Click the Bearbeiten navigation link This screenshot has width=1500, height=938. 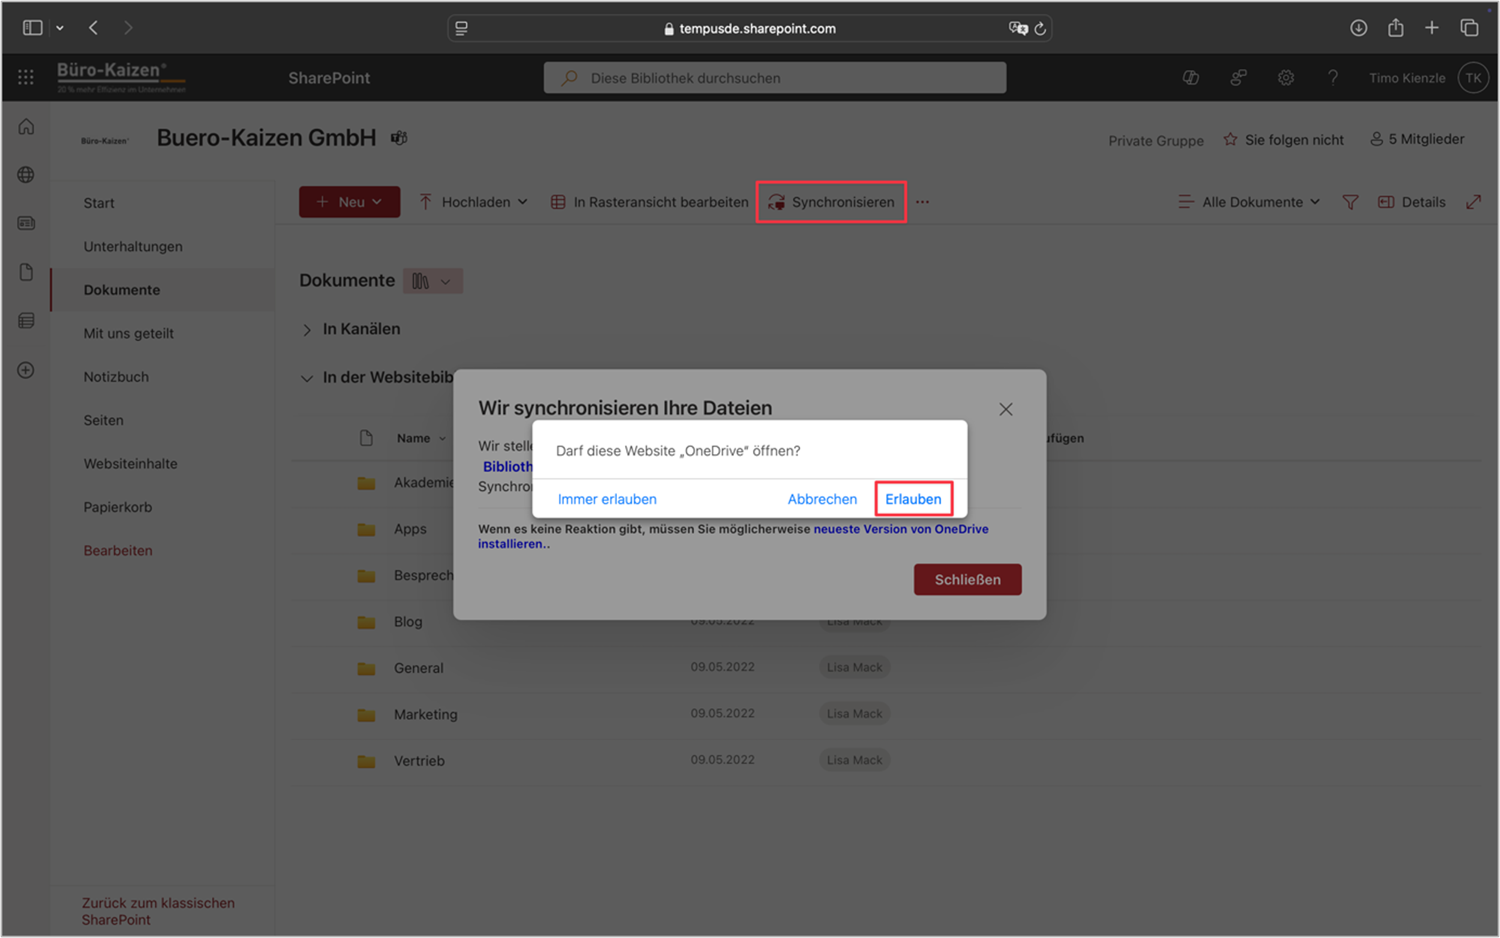[x=118, y=551]
